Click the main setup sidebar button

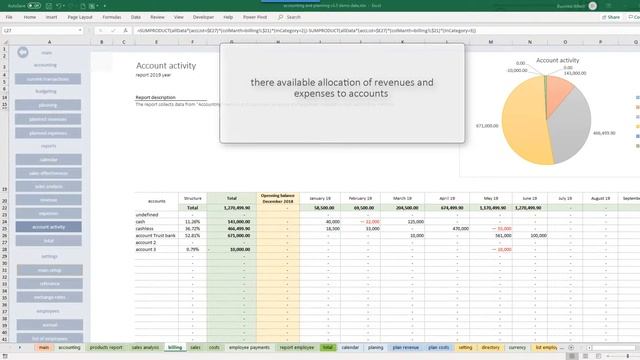pos(49,270)
